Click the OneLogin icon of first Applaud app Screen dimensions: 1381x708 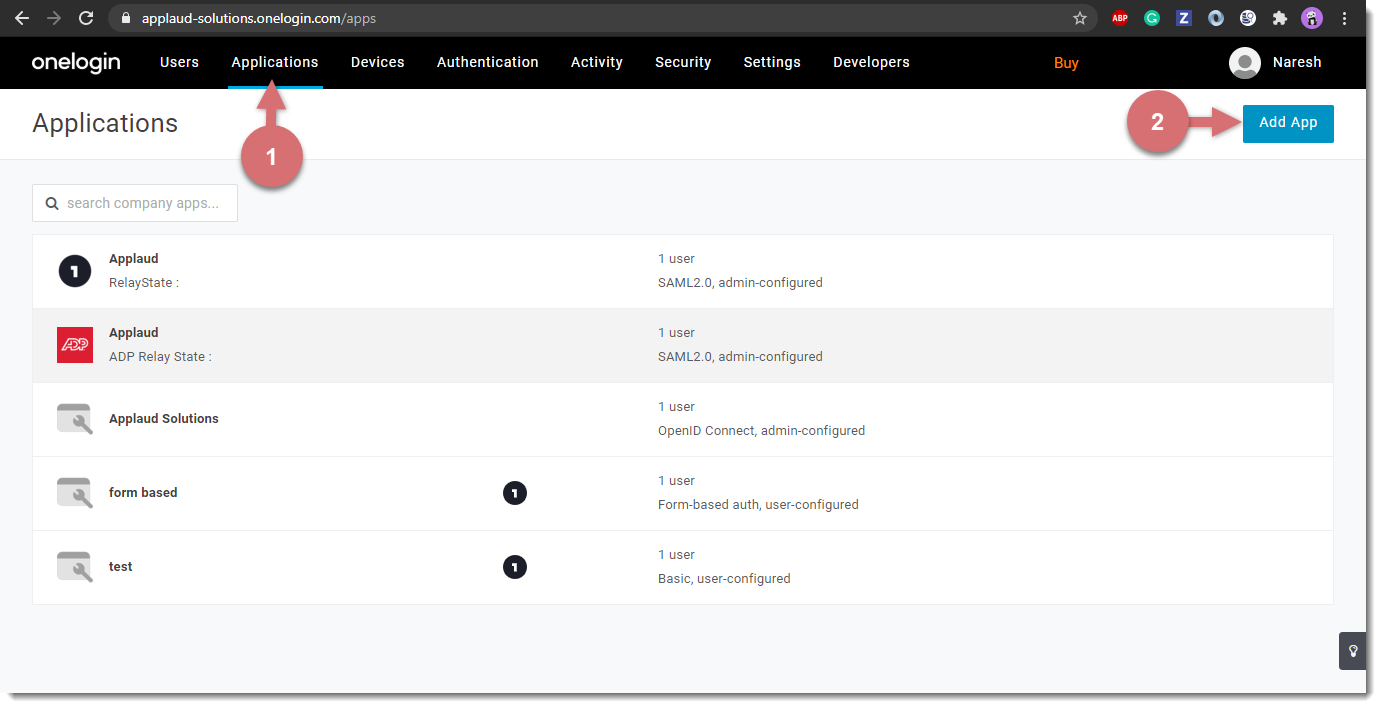pyautogui.click(x=75, y=271)
